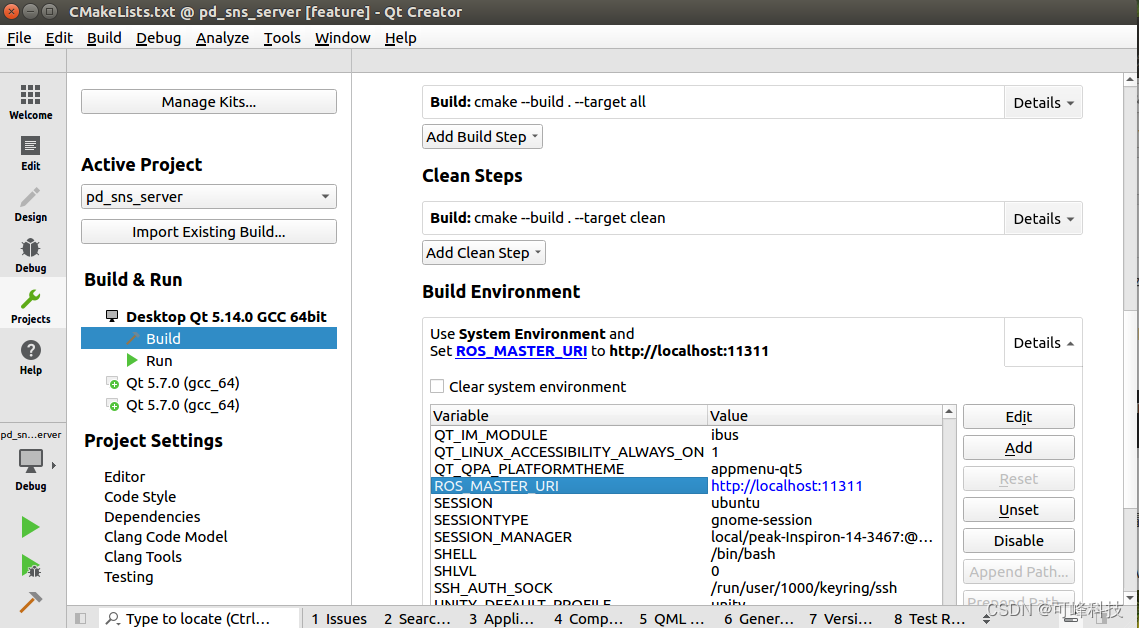
Task: Open Dependencies project settings
Action: (152, 517)
